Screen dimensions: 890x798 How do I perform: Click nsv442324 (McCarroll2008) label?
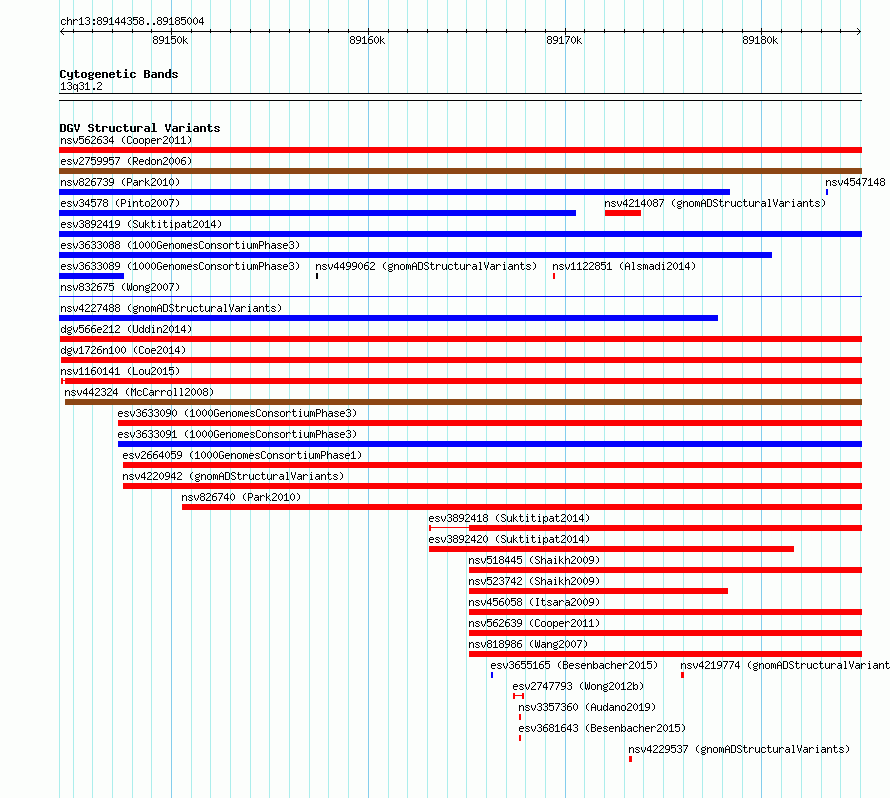139,392
